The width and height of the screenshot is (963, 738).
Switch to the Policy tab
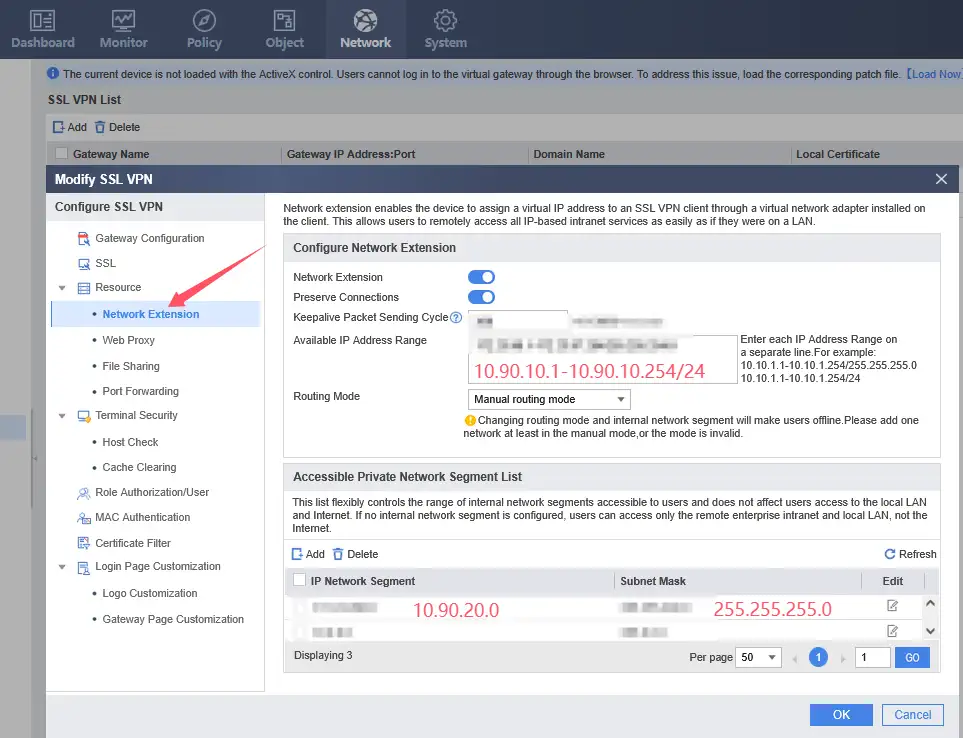204,28
